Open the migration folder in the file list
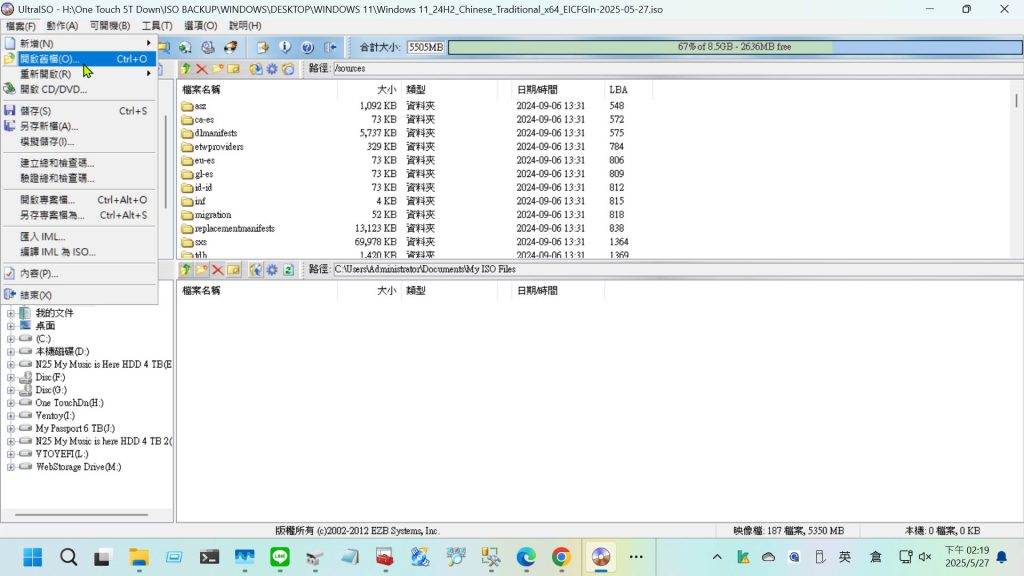This screenshot has width=1024, height=576. (x=213, y=215)
